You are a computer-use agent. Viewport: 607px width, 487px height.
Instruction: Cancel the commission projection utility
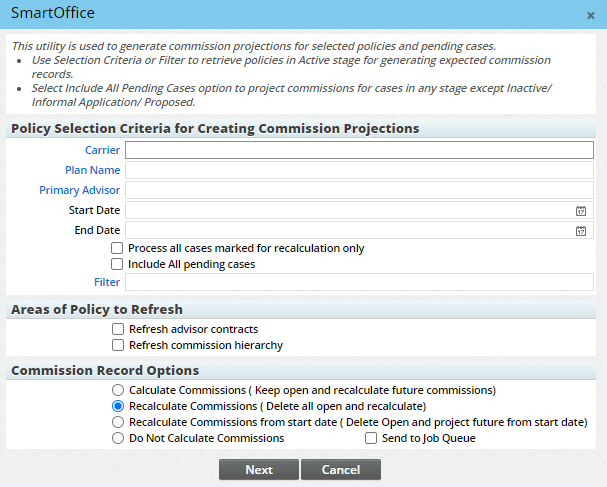pyautogui.click(x=341, y=470)
